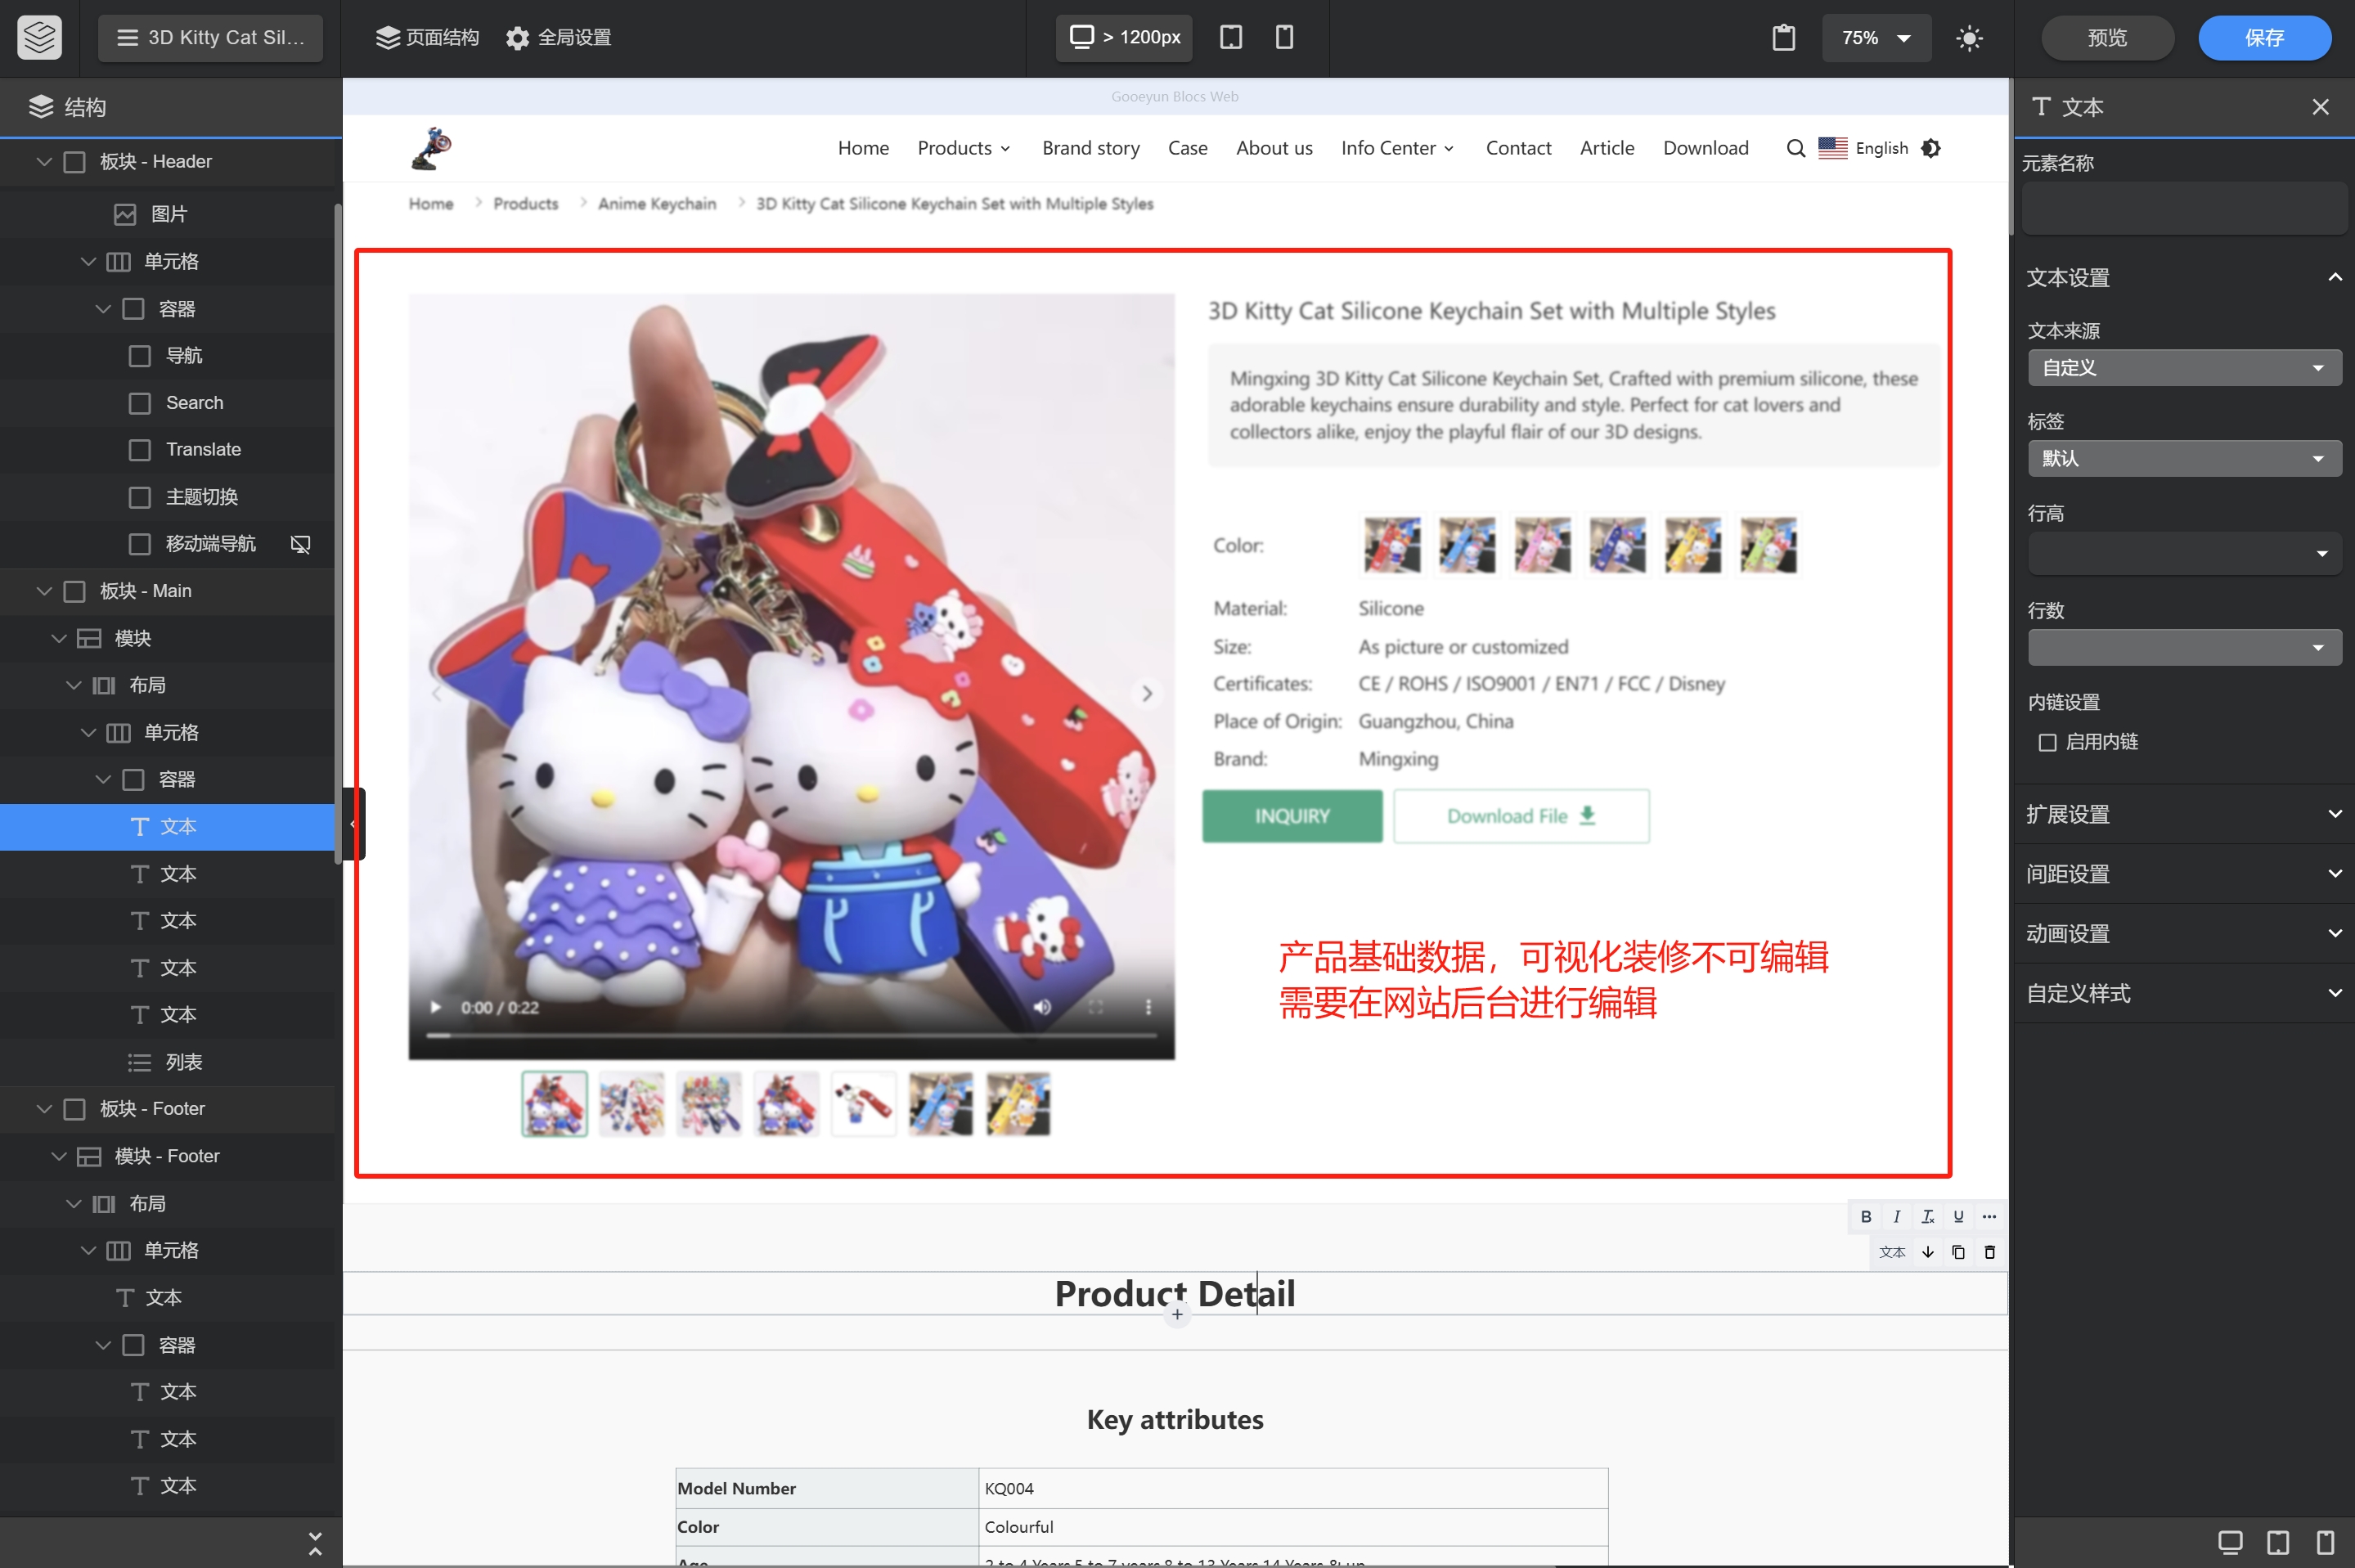The height and width of the screenshot is (1568, 2355).
Task: Enable the 启用内链 checkbox
Action: tap(2047, 742)
